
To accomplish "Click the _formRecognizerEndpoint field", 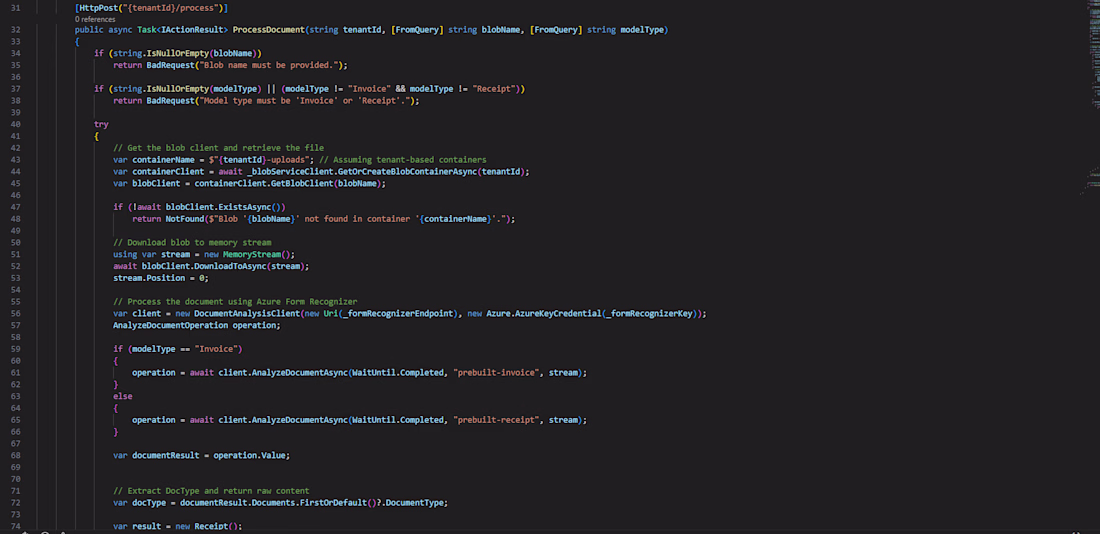I will click(x=398, y=314).
